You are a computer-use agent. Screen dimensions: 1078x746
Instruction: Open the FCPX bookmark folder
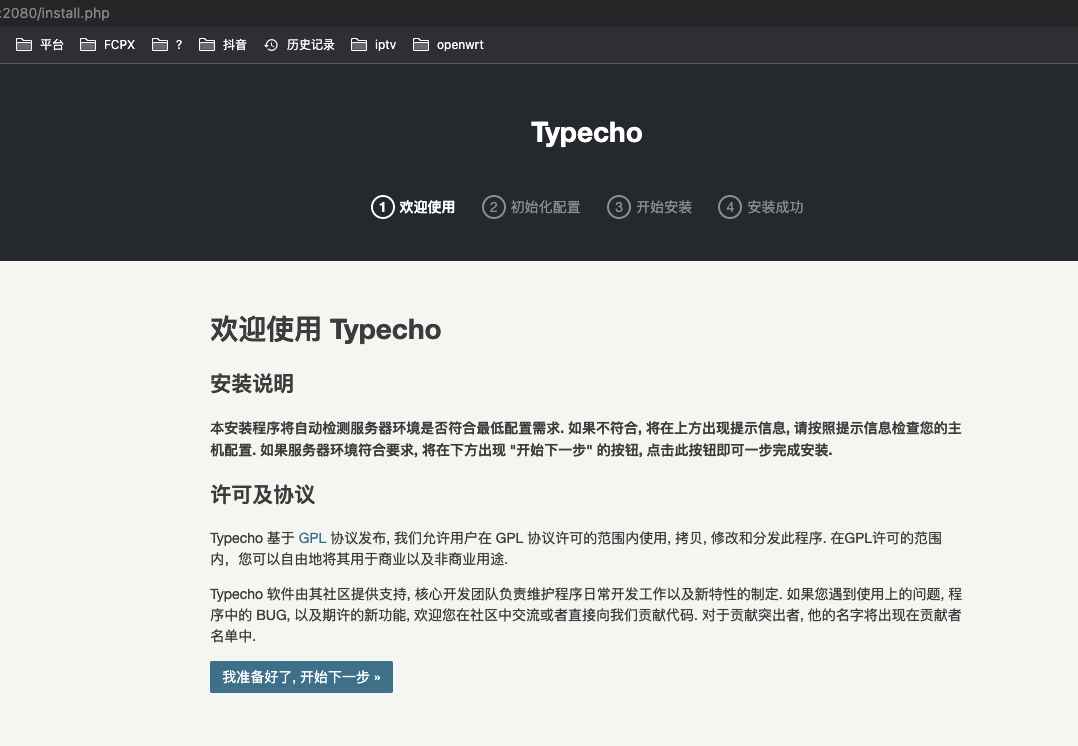pos(107,45)
